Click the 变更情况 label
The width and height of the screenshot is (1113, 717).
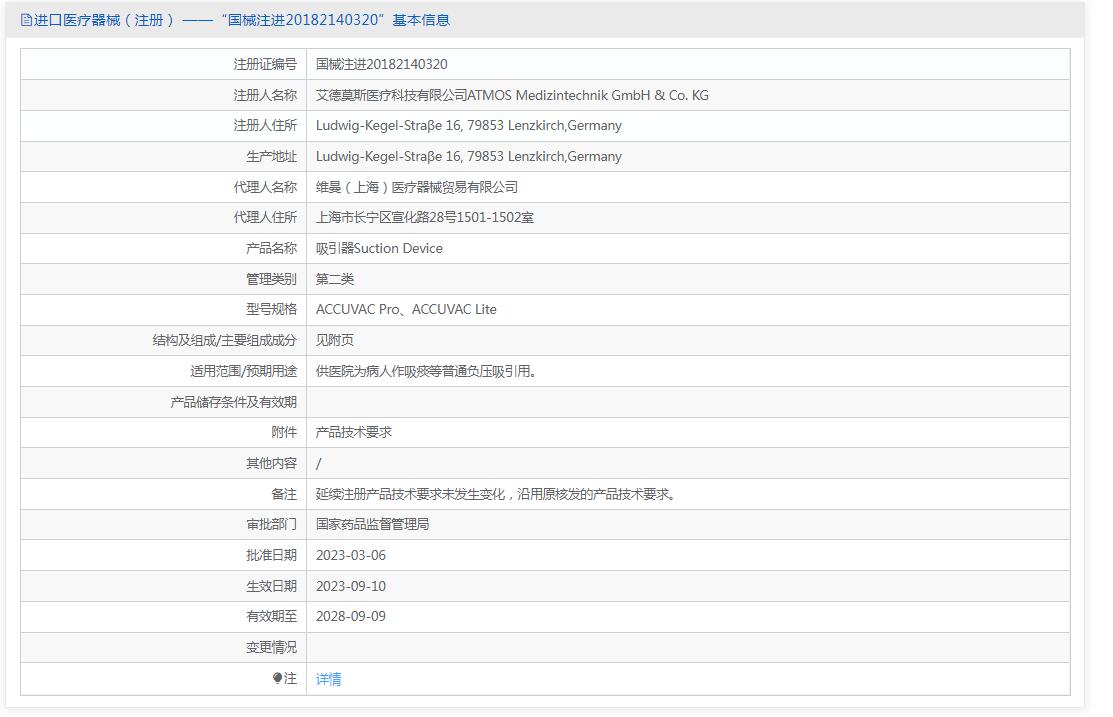point(272,647)
